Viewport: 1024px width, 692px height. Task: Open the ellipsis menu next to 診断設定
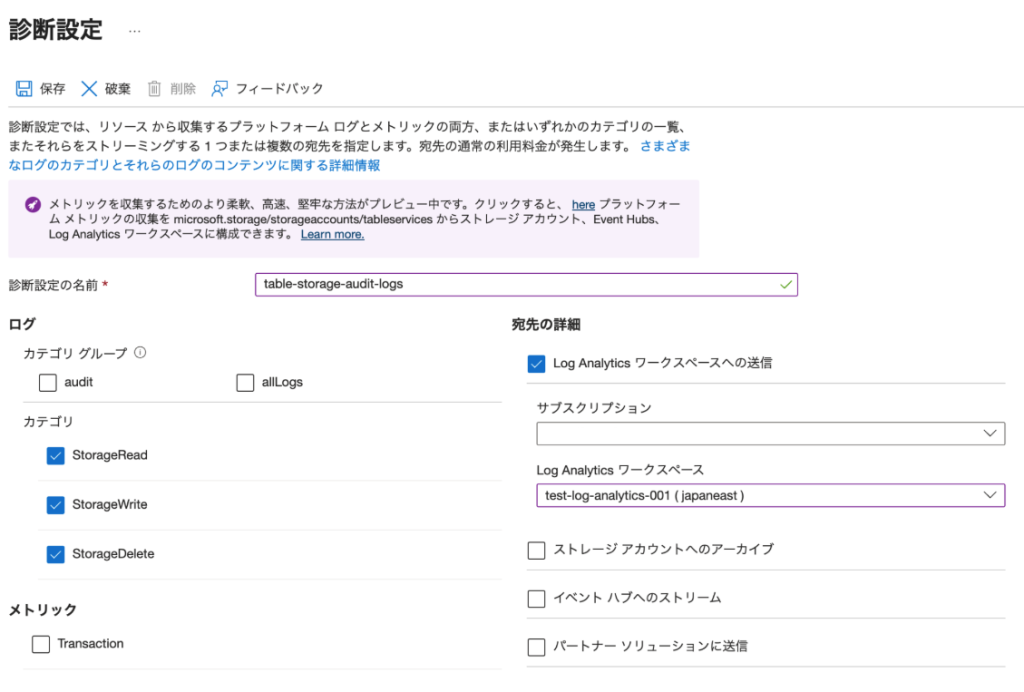(x=135, y=31)
